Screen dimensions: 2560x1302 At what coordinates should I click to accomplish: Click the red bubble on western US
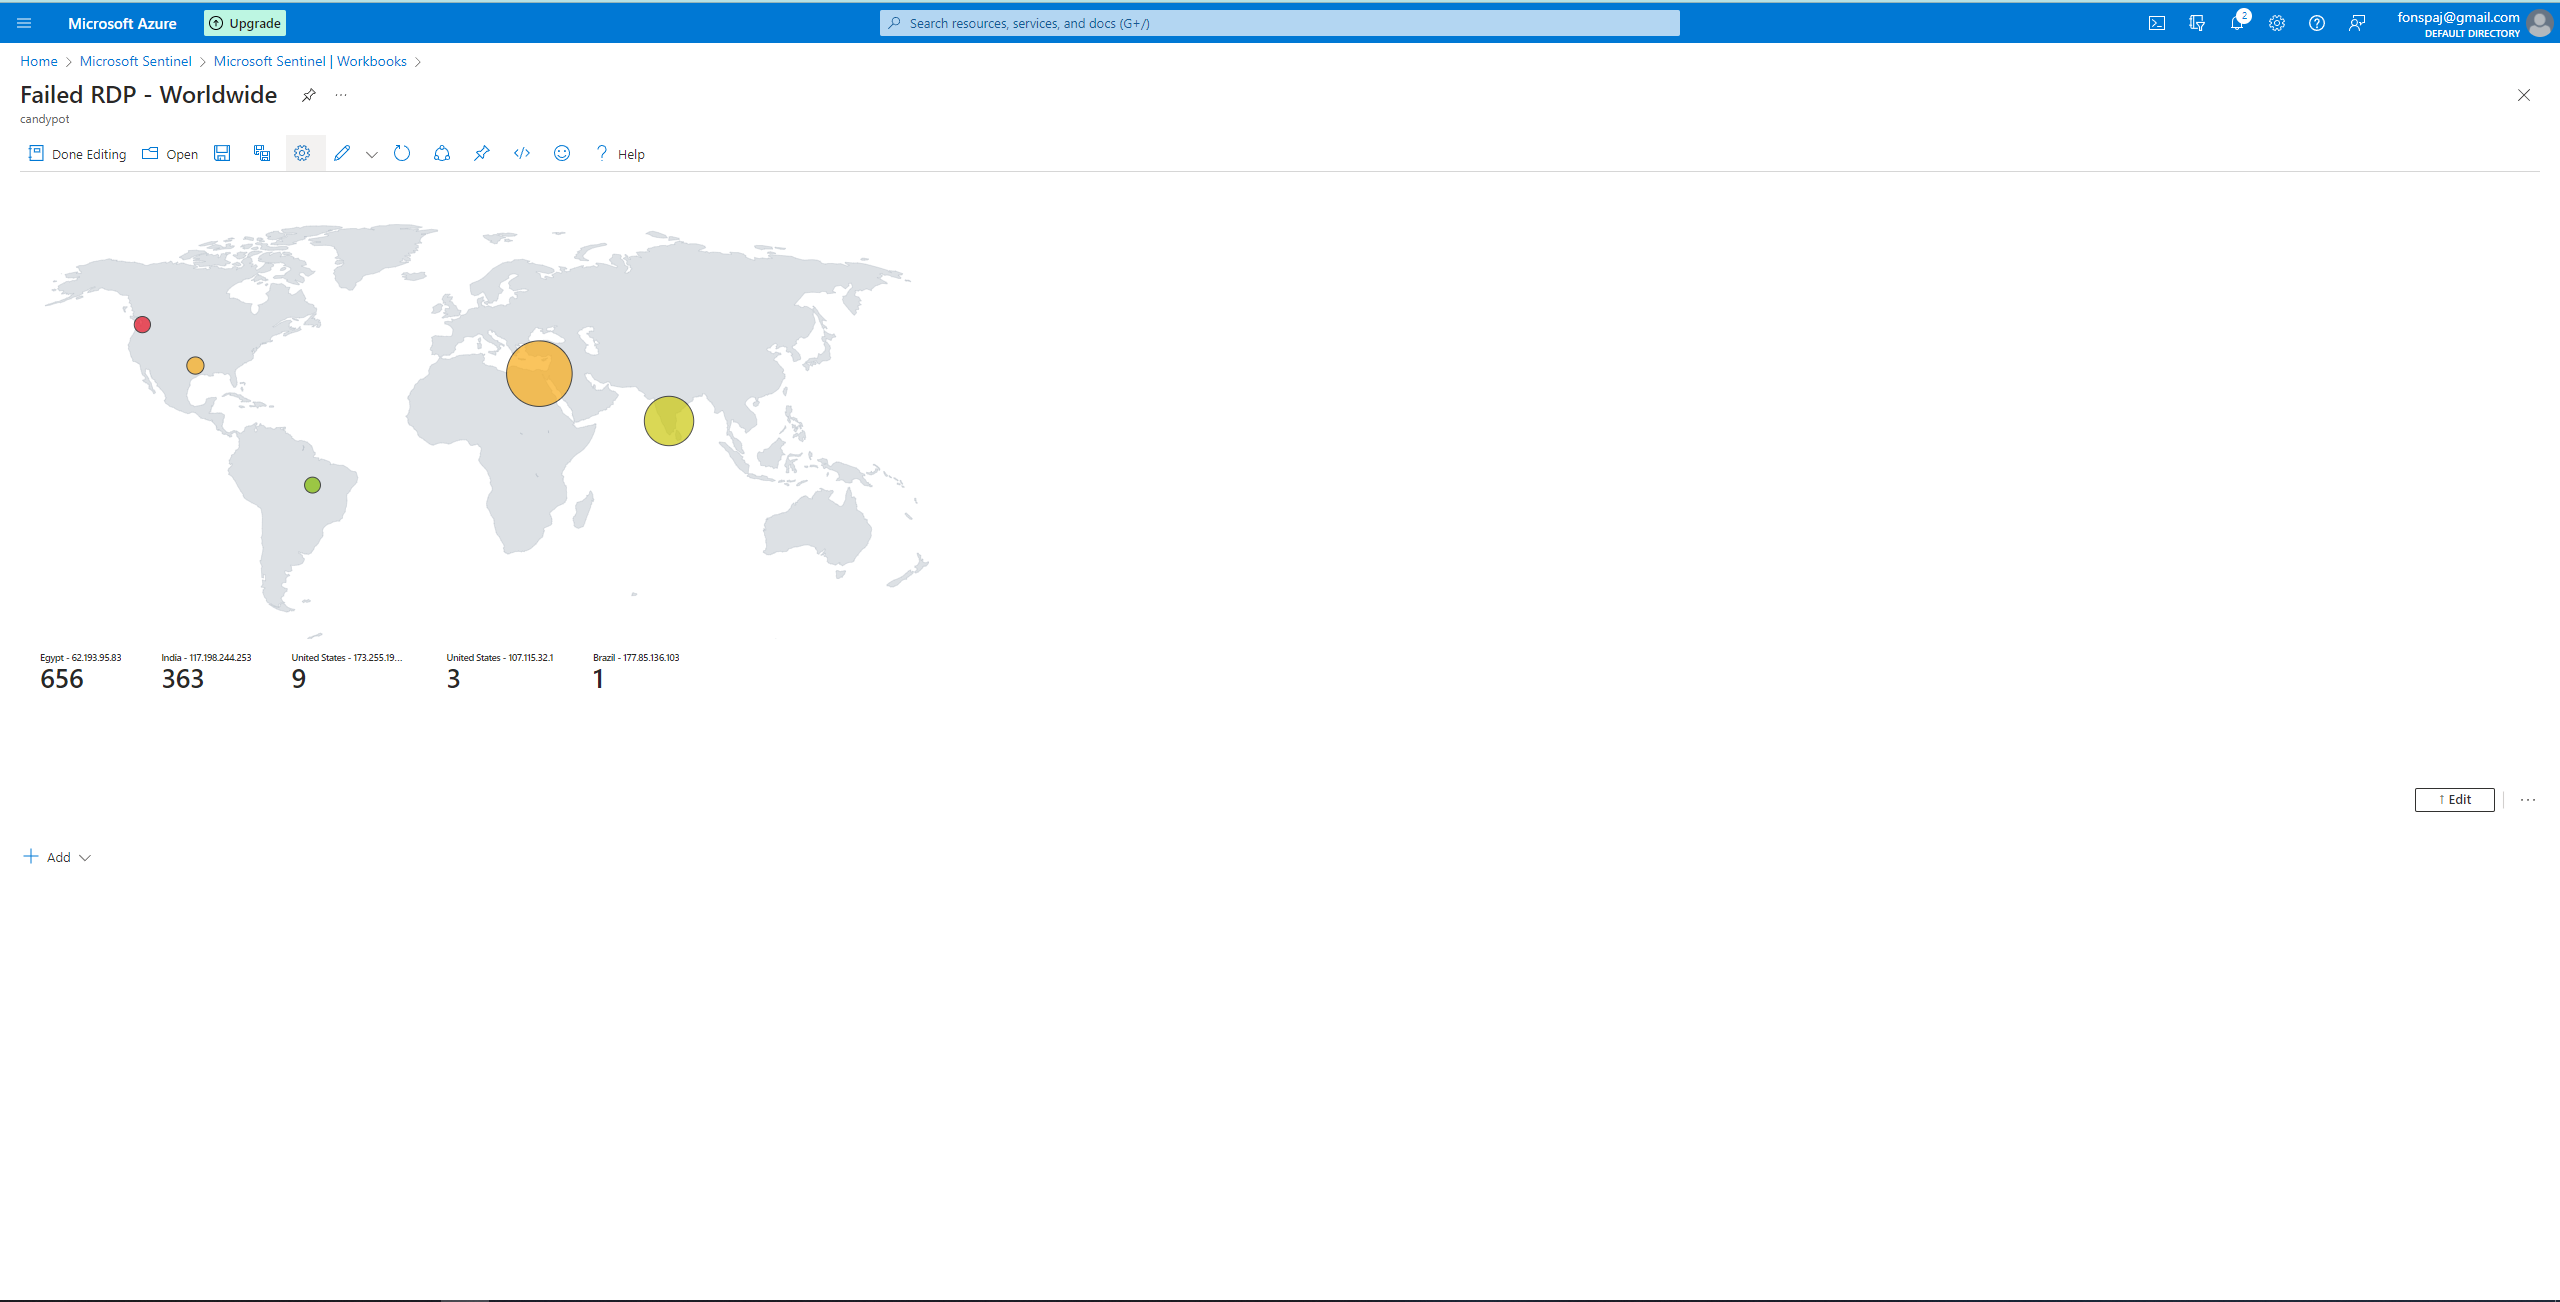pos(142,324)
